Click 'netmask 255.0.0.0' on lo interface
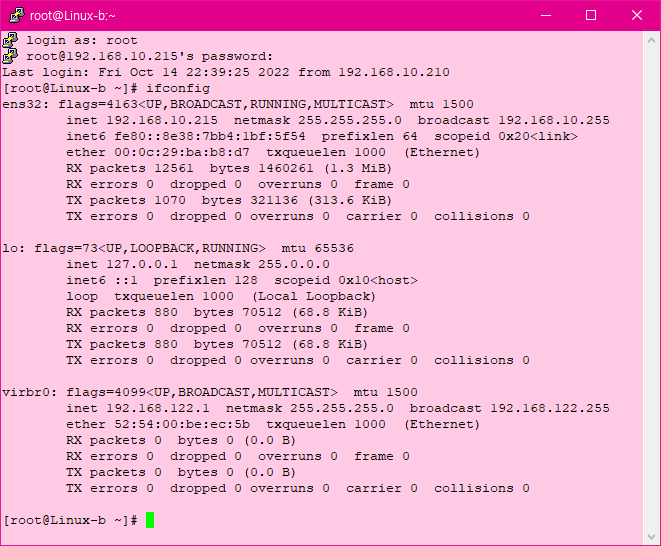The image size is (661, 546). (261, 264)
